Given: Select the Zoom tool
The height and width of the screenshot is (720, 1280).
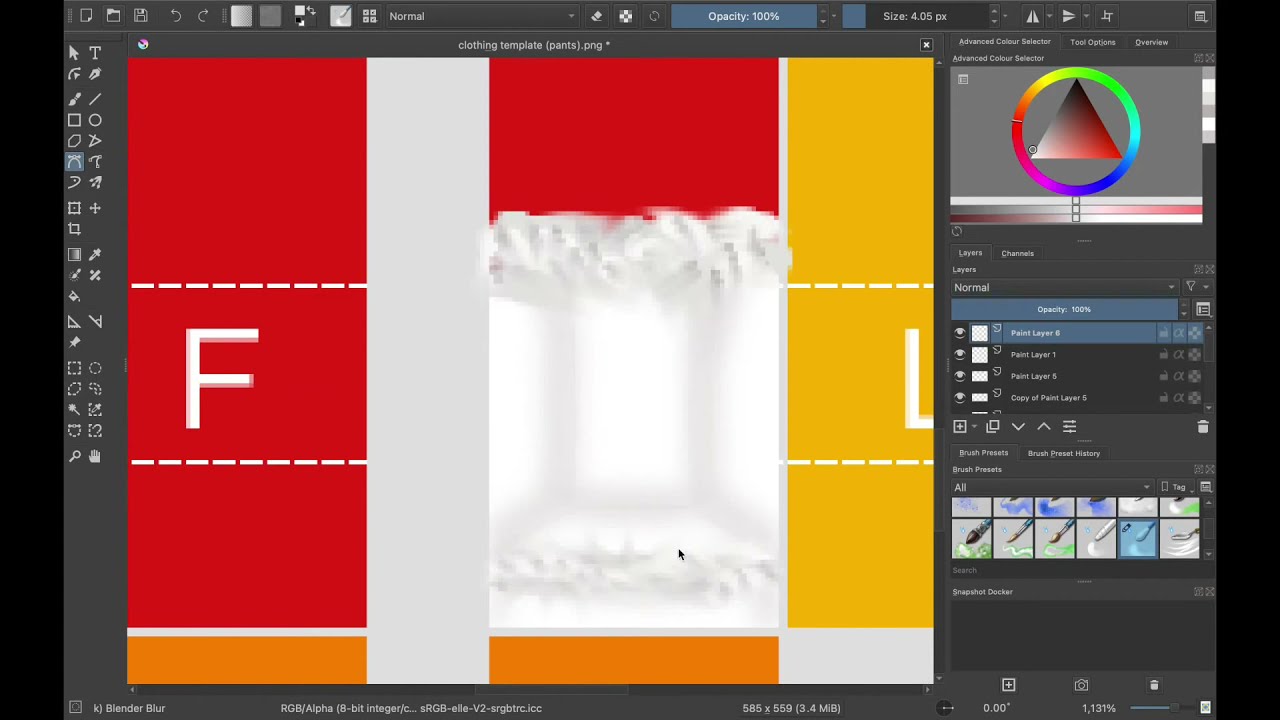Looking at the screenshot, I should [74, 456].
